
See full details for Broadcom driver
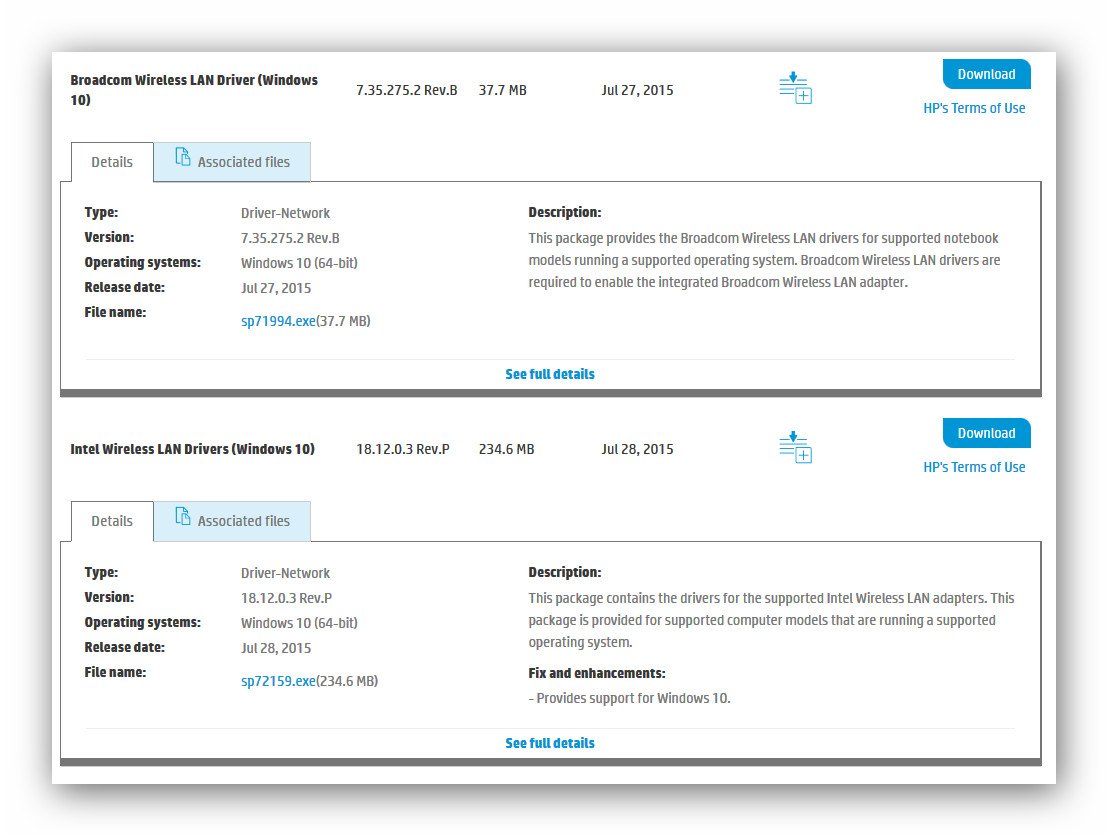[550, 374]
